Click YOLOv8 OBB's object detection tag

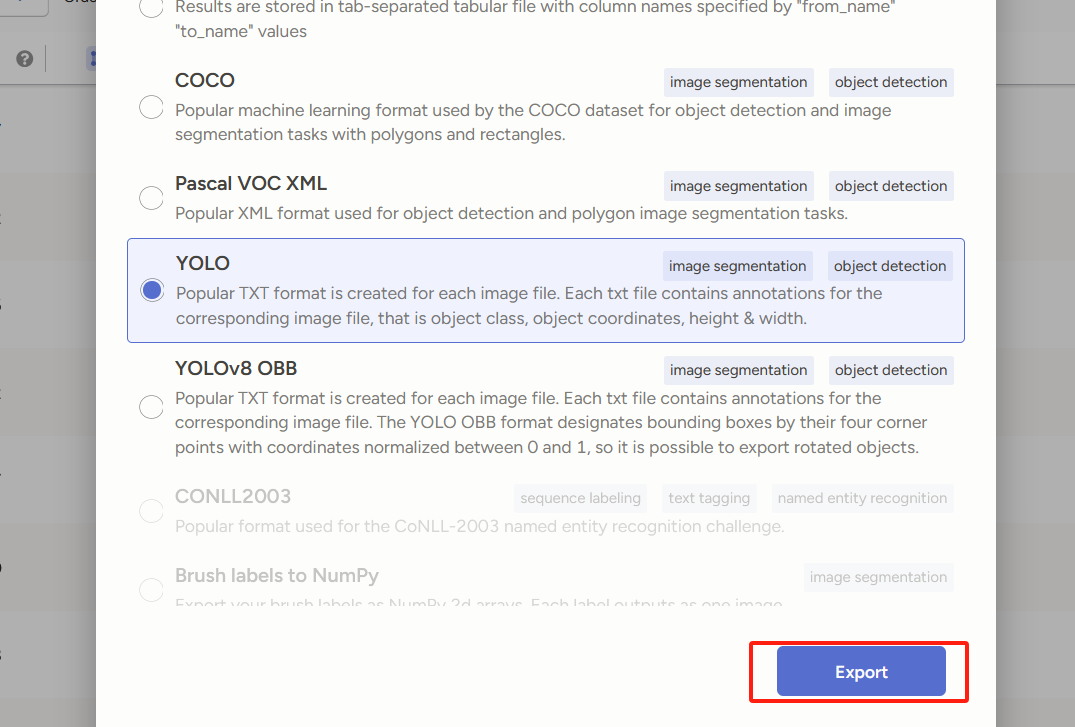[x=891, y=370]
